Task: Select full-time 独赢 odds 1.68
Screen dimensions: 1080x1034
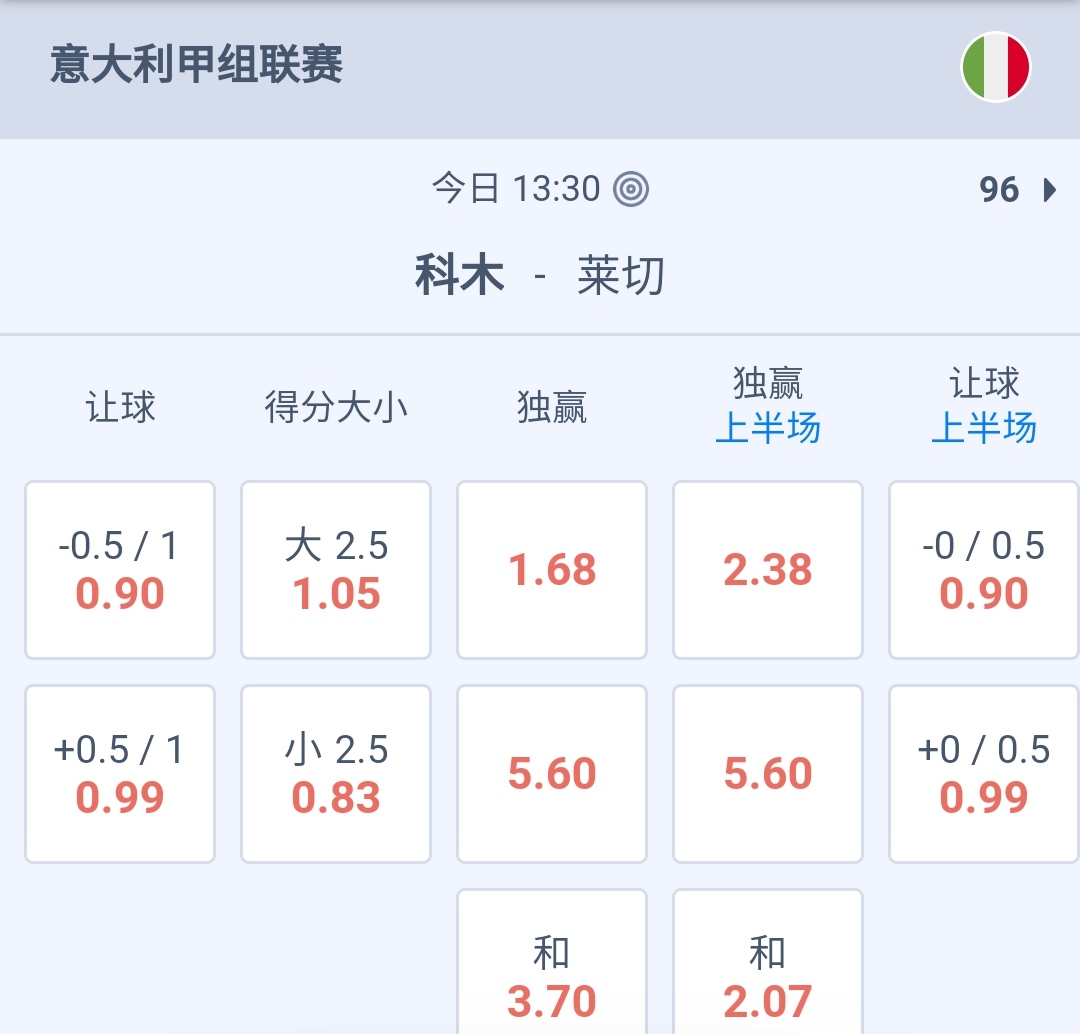Action: point(552,570)
